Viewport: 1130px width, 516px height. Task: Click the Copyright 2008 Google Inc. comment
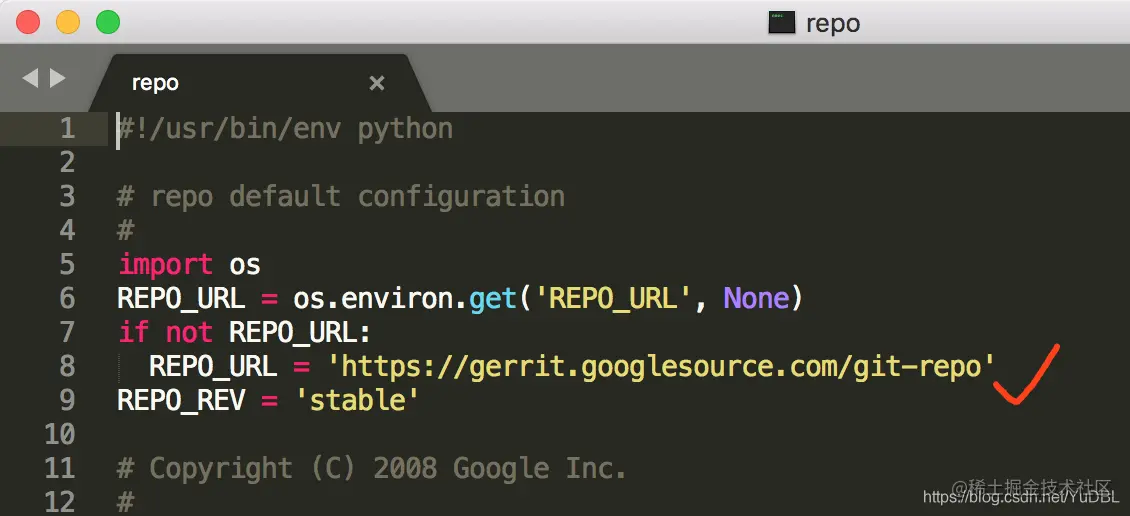coord(372,468)
